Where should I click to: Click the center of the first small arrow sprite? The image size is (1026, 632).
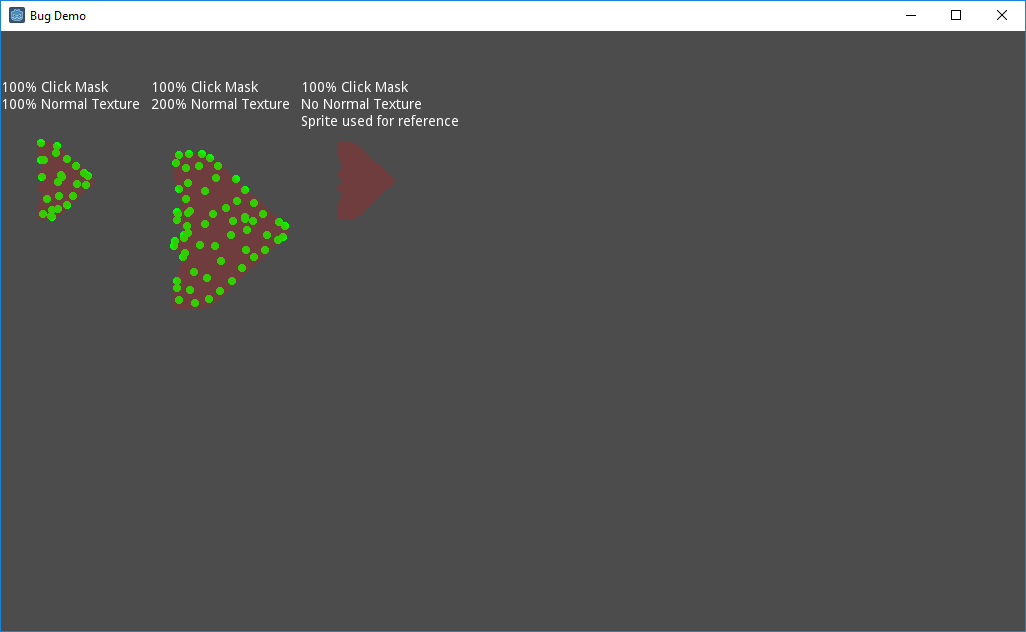(x=60, y=180)
